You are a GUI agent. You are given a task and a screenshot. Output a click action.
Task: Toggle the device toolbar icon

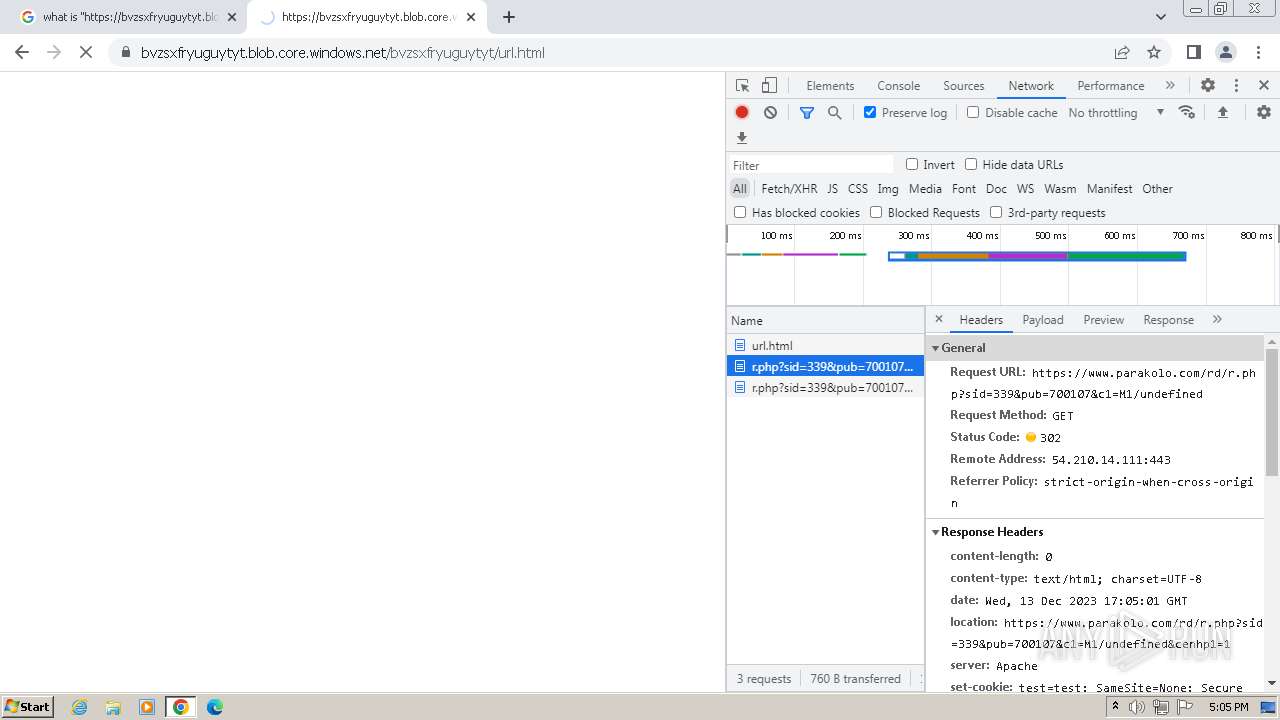pyautogui.click(x=769, y=86)
